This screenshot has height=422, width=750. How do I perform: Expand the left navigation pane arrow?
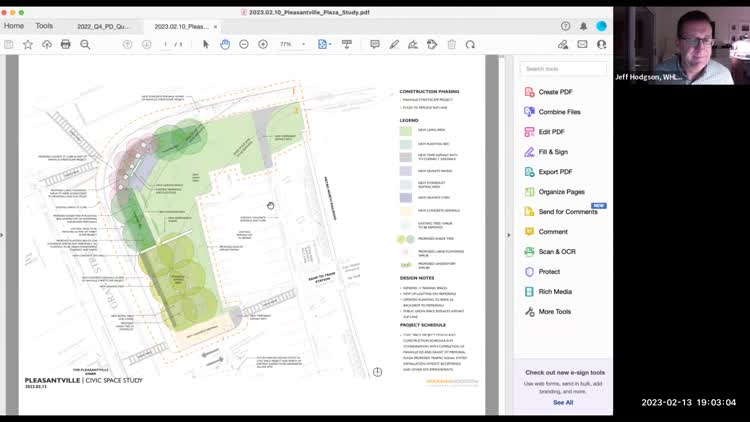tap(2, 235)
